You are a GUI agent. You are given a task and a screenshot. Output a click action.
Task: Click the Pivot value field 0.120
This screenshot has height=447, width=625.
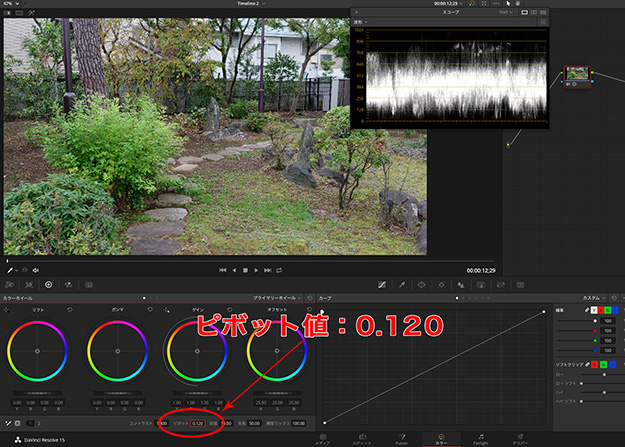click(197, 424)
